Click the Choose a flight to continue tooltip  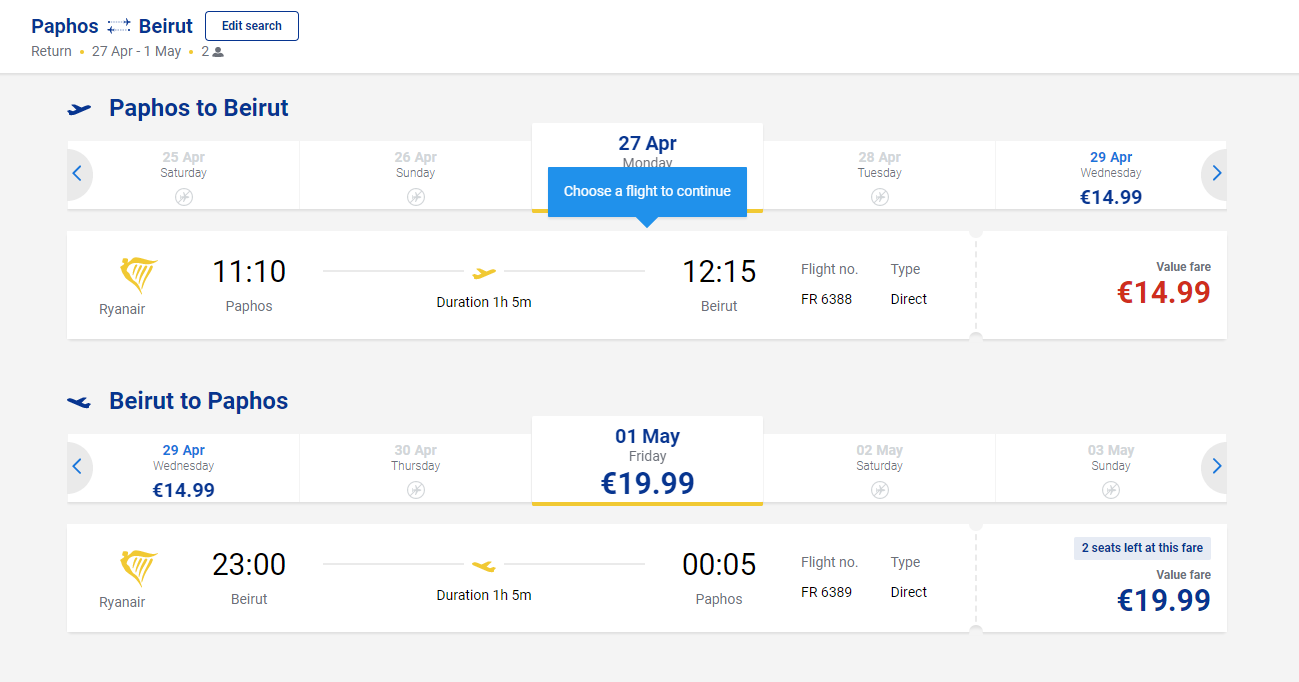(x=647, y=191)
